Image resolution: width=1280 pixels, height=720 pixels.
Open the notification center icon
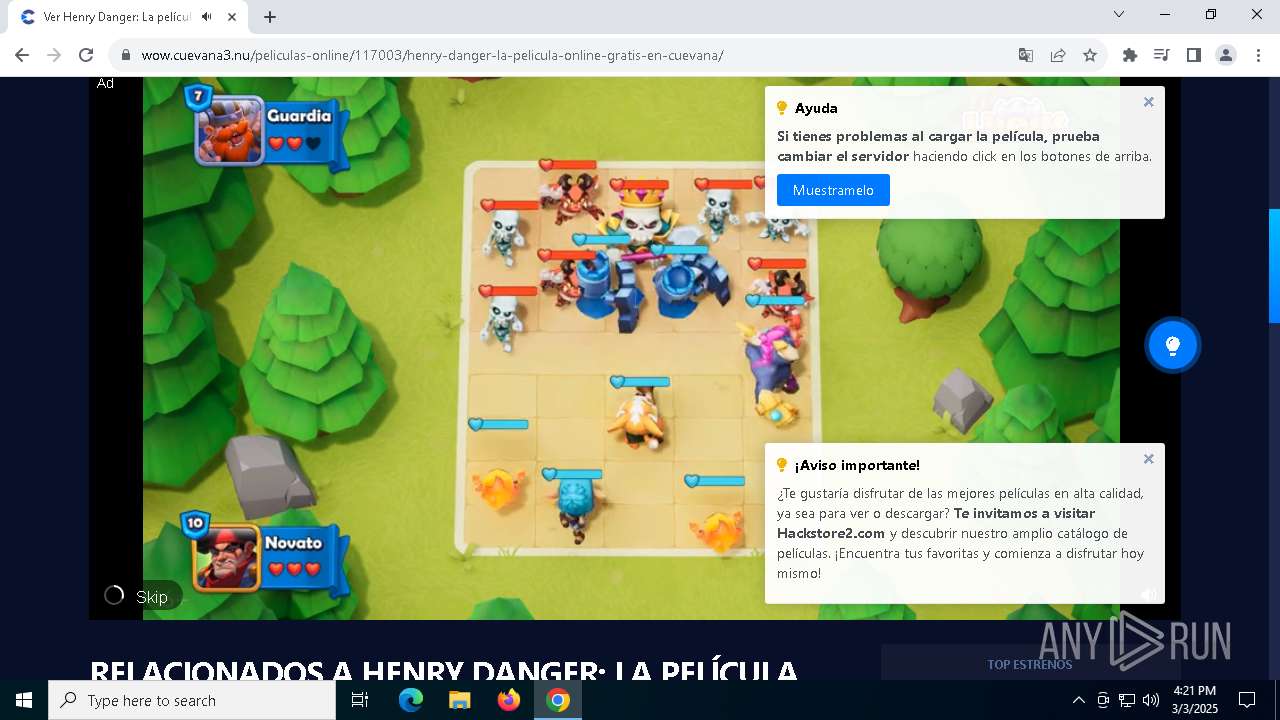pos(1247,700)
